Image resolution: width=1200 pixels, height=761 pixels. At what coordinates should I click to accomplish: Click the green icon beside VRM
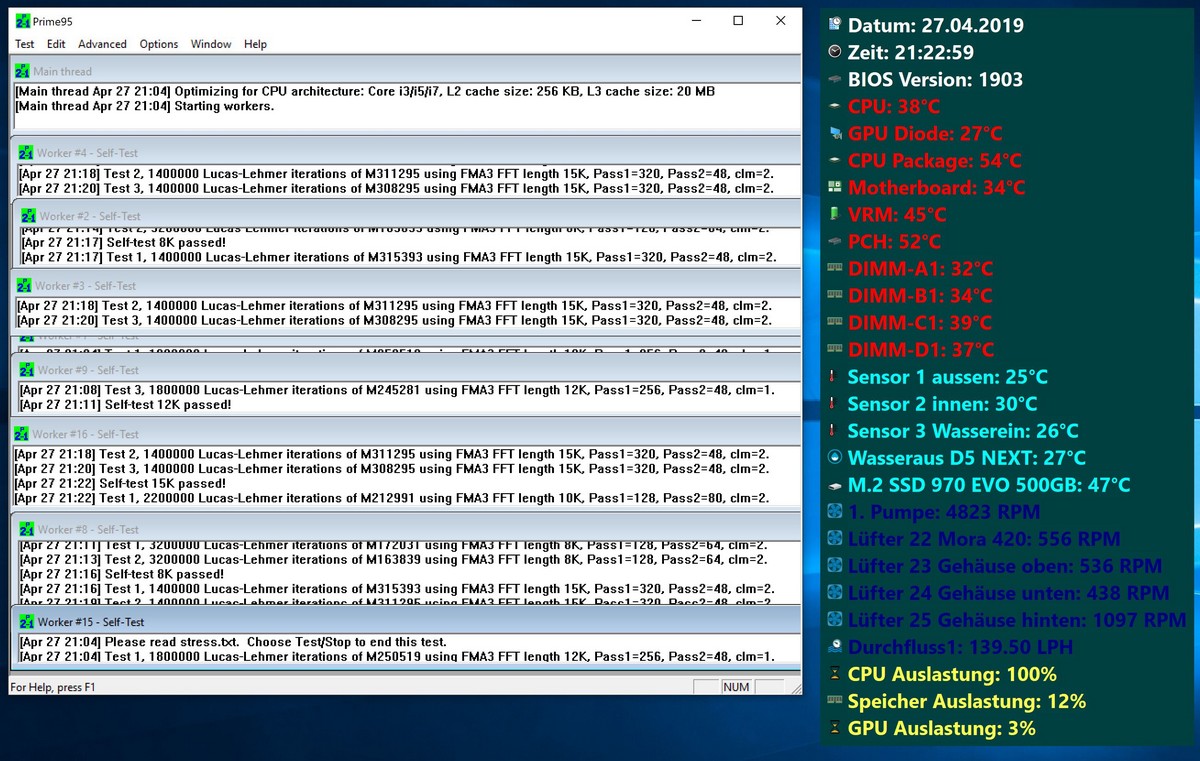[x=835, y=214]
